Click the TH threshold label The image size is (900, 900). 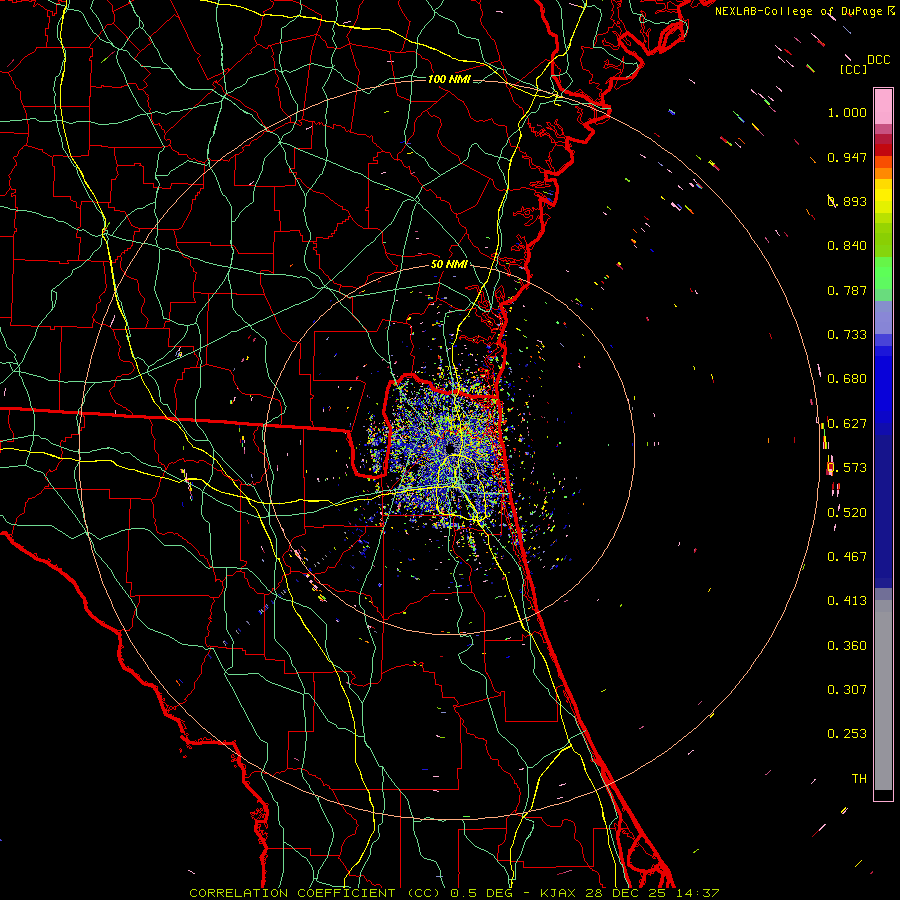click(859, 779)
